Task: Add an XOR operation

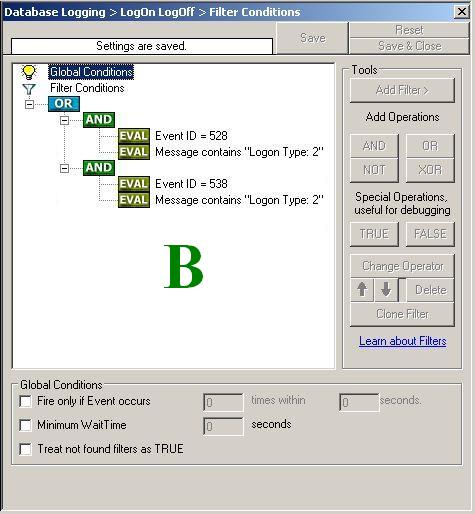Action: pos(430,170)
